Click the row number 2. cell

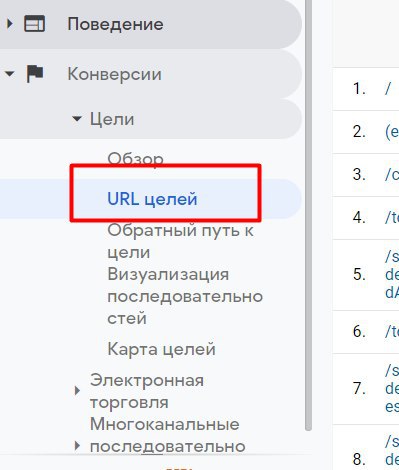point(359,132)
